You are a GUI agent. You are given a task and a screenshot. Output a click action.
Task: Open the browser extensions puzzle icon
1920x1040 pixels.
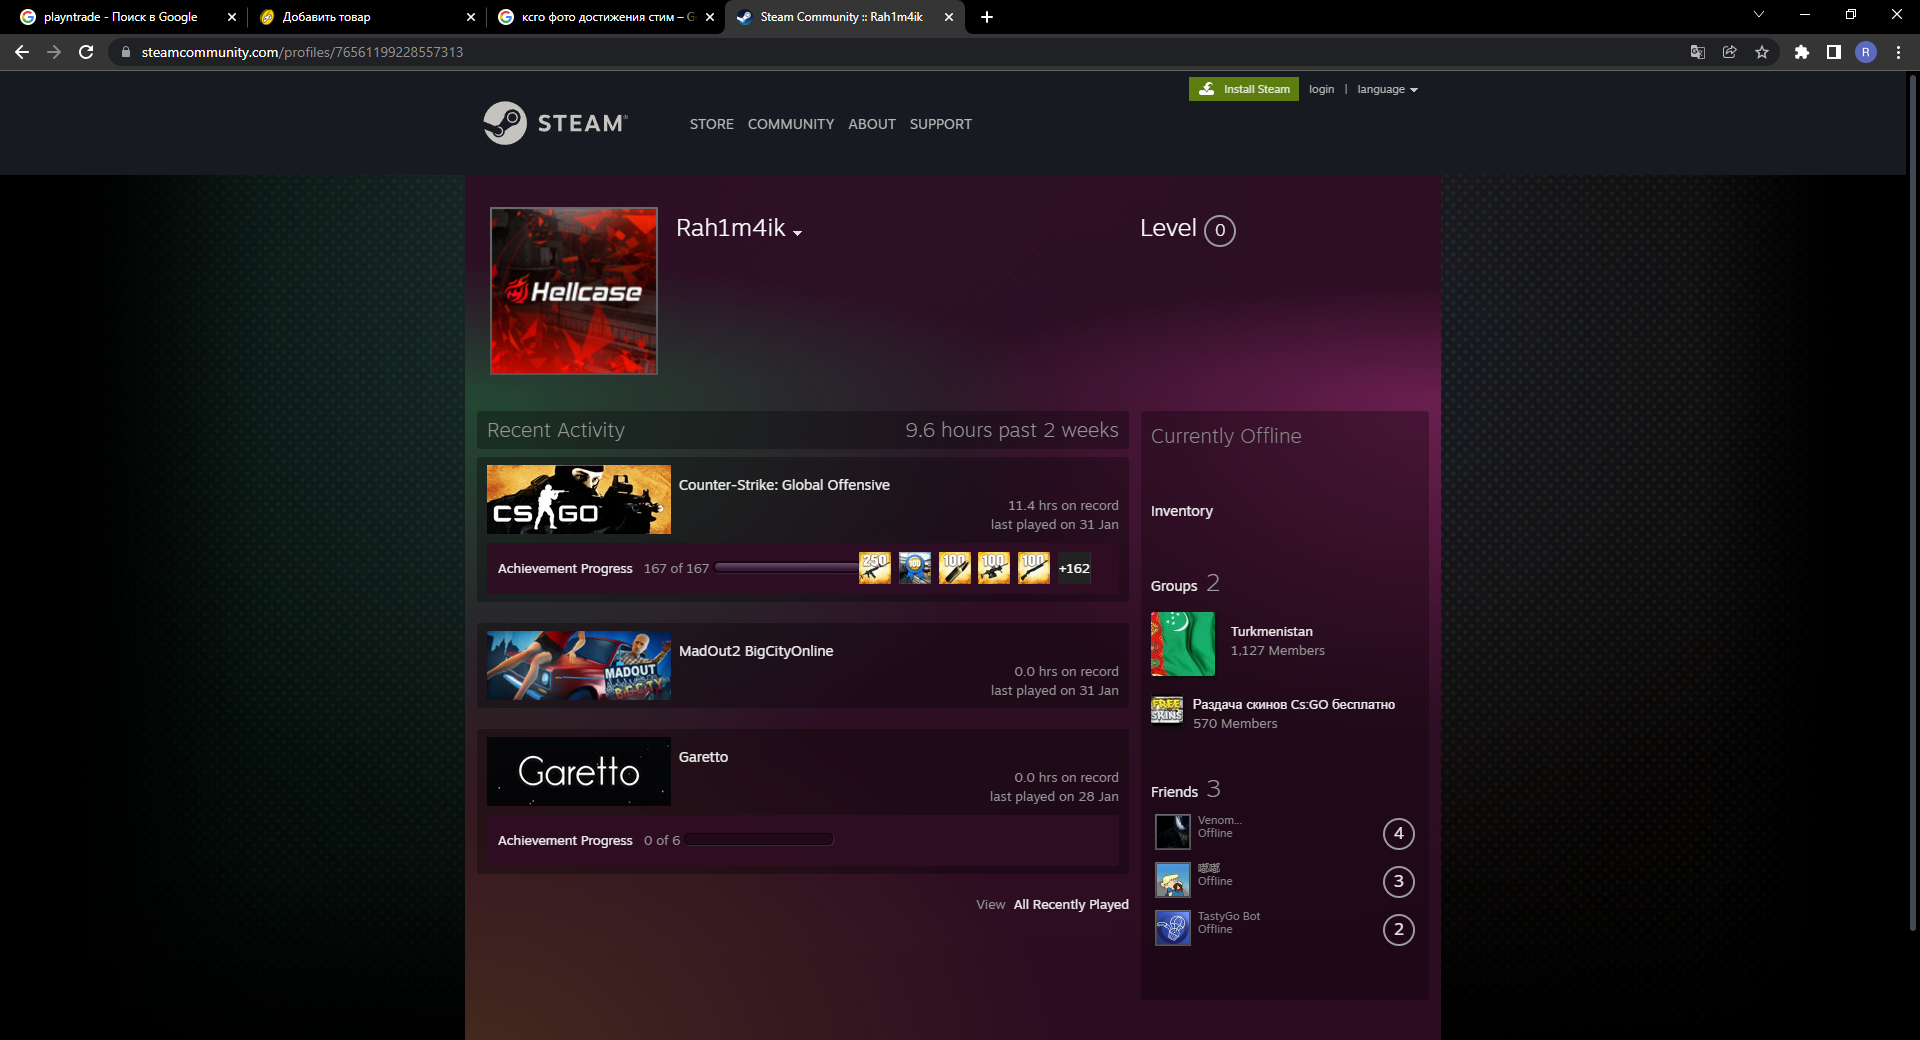pyautogui.click(x=1801, y=52)
